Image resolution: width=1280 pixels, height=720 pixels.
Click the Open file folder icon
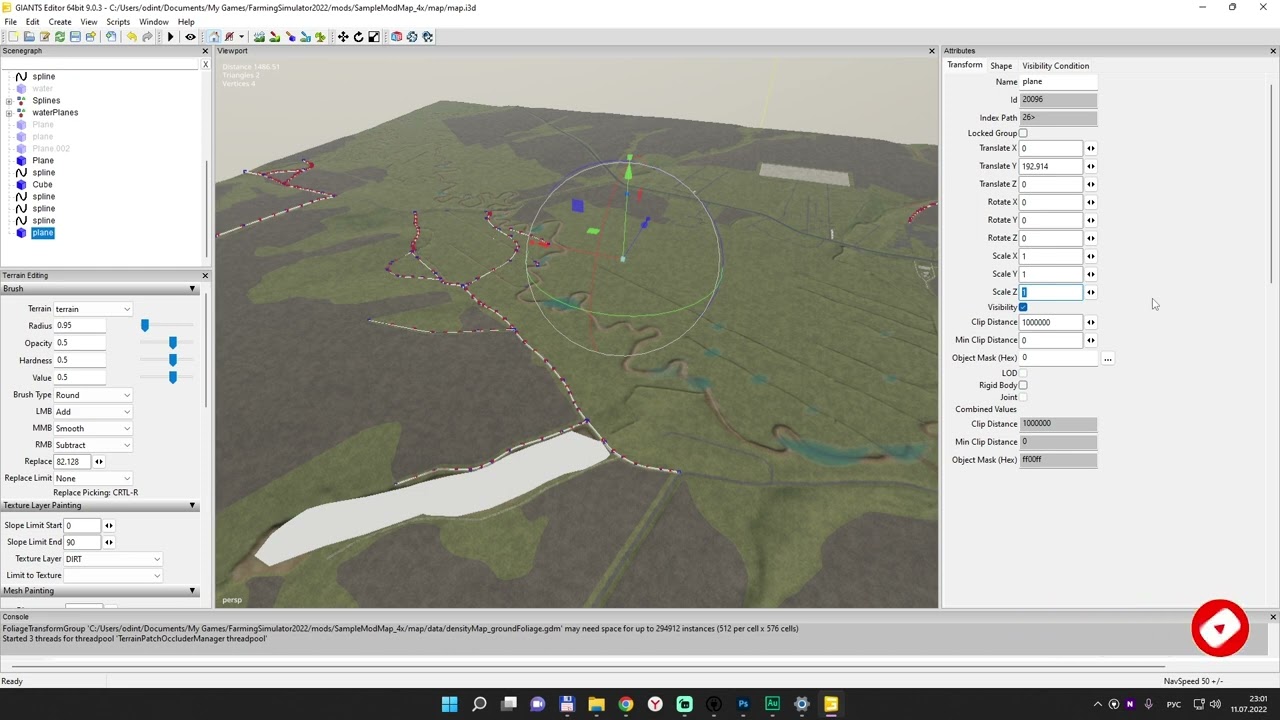coord(29,37)
